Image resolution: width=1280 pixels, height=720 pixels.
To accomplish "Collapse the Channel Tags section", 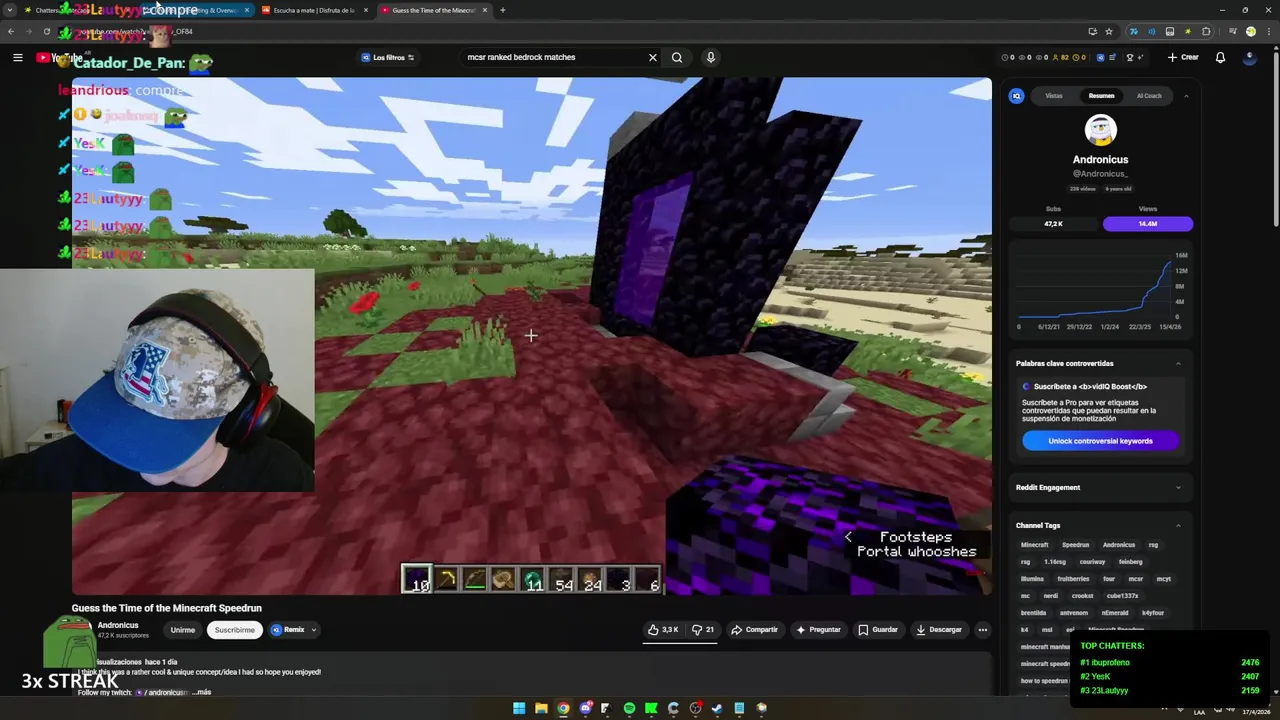I will coord(1178,525).
